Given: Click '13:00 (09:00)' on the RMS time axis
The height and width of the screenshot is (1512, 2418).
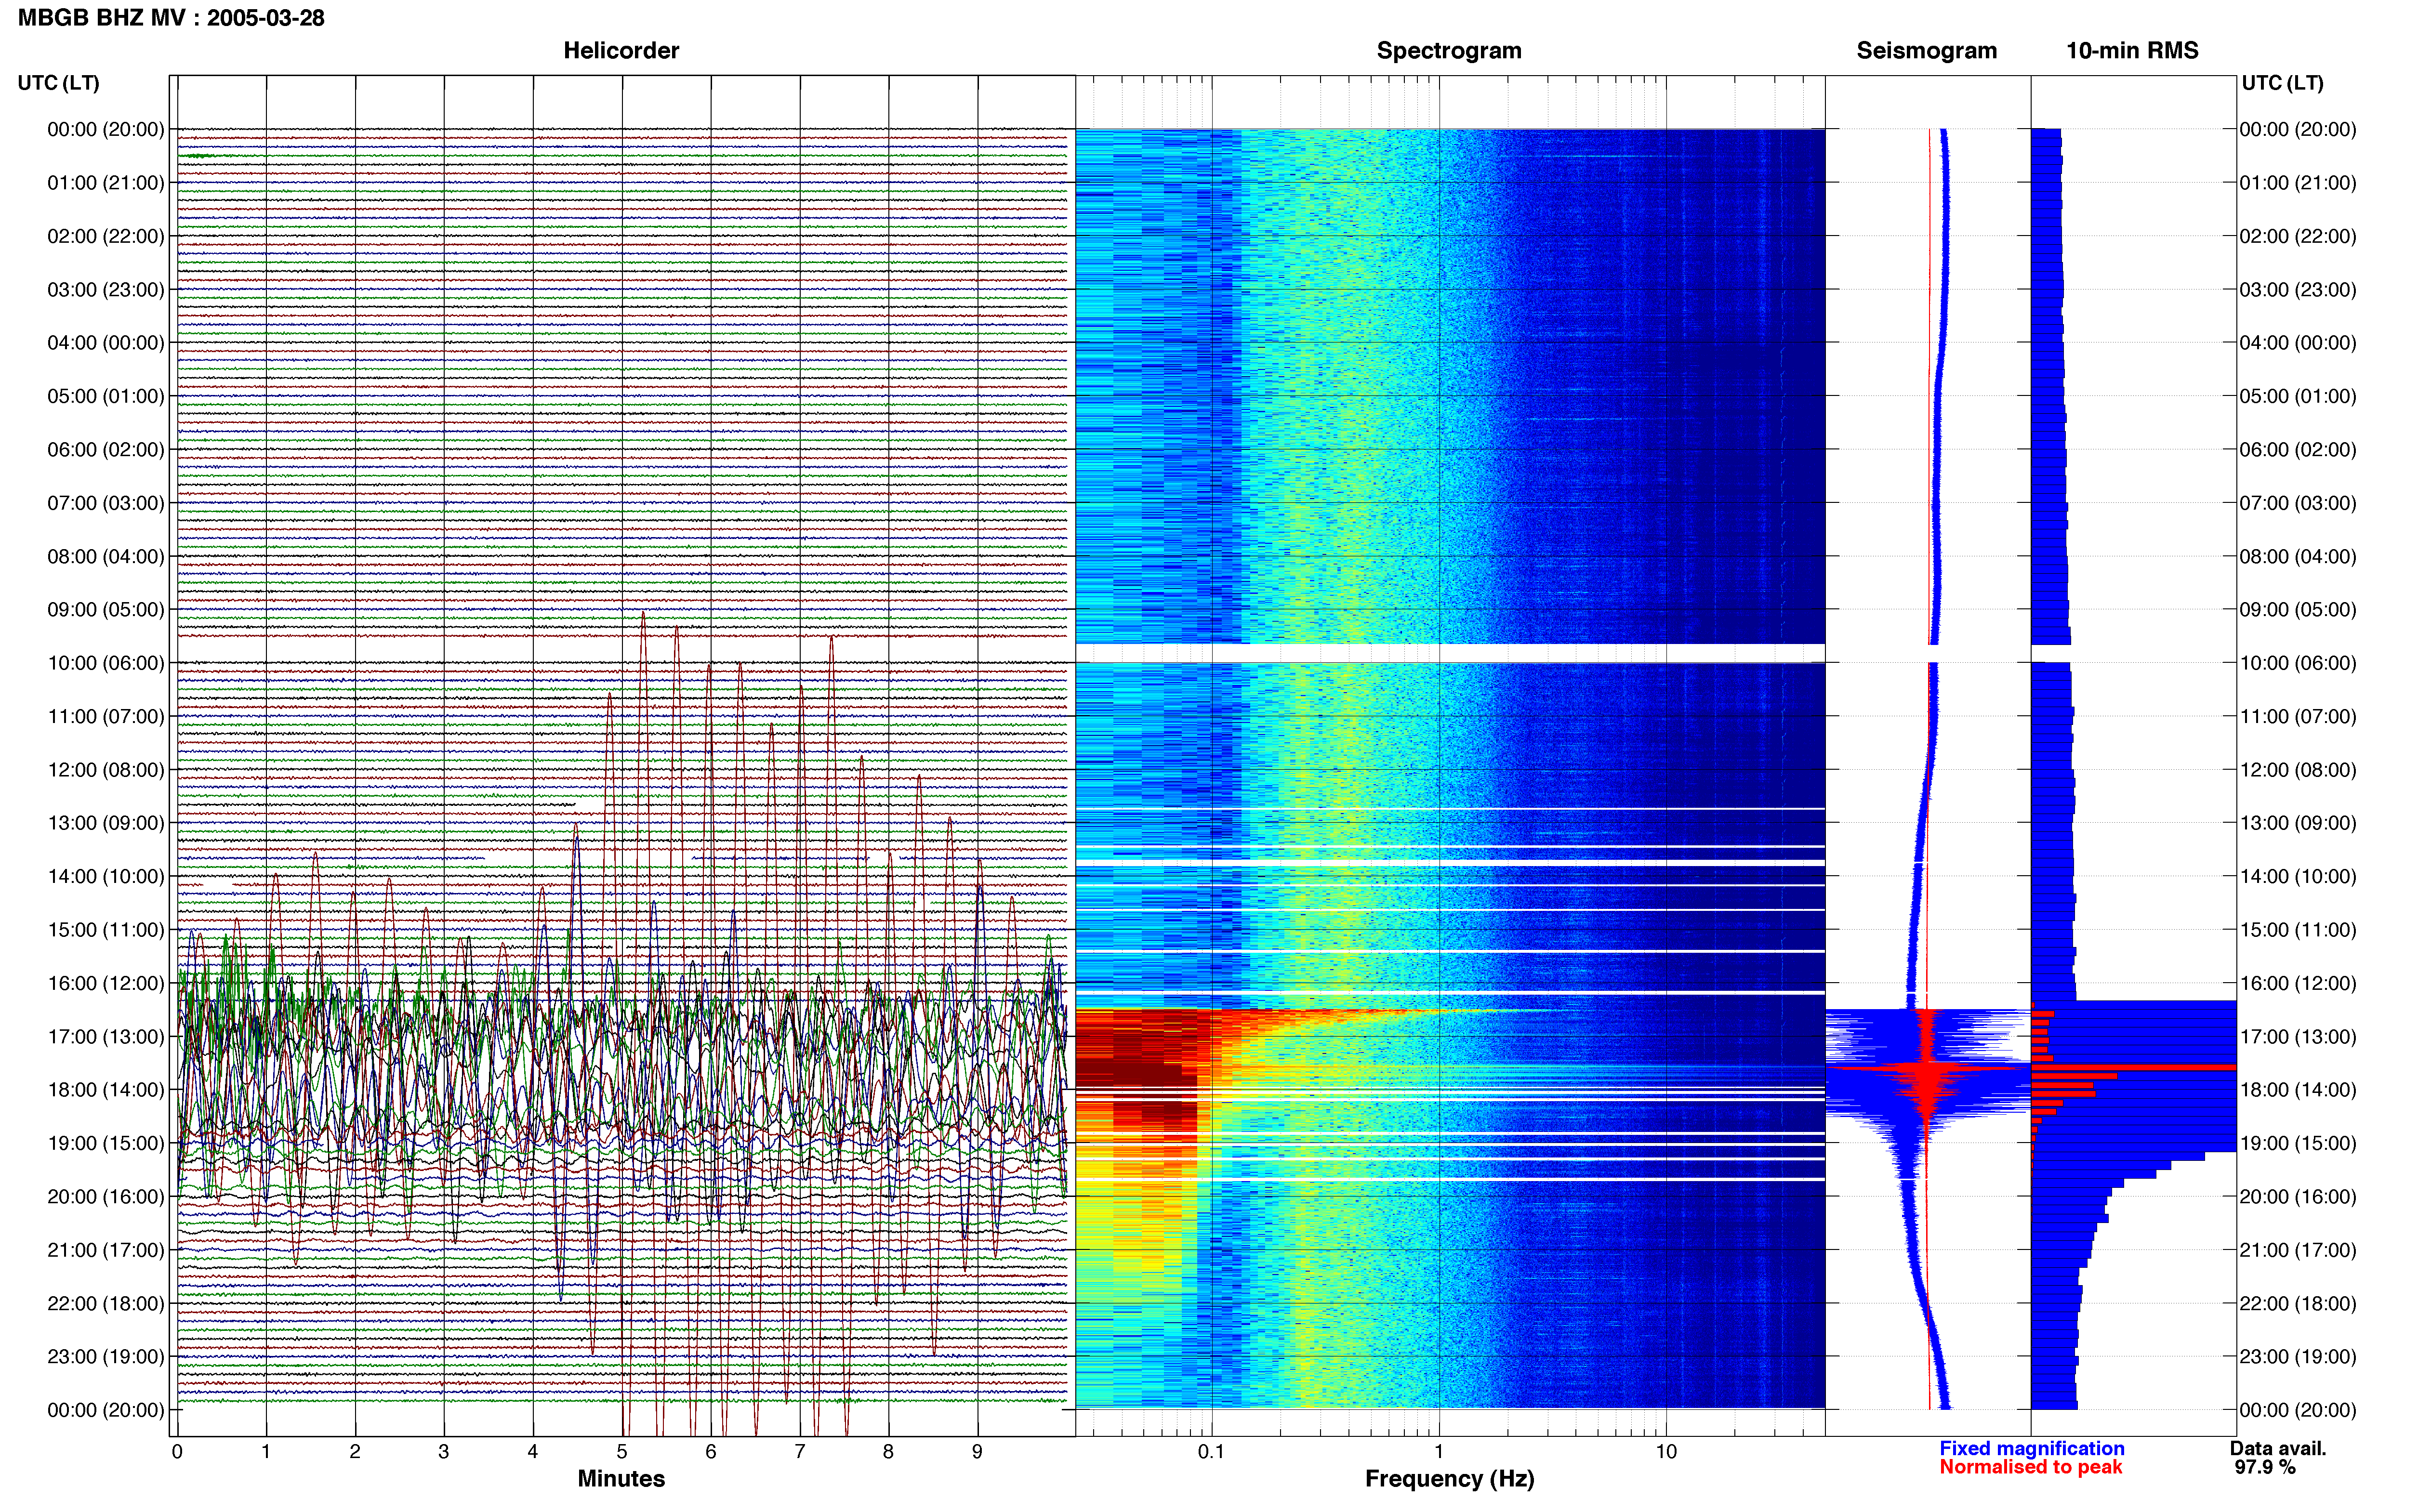Looking at the screenshot, I should pyautogui.click(x=2298, y=823).
